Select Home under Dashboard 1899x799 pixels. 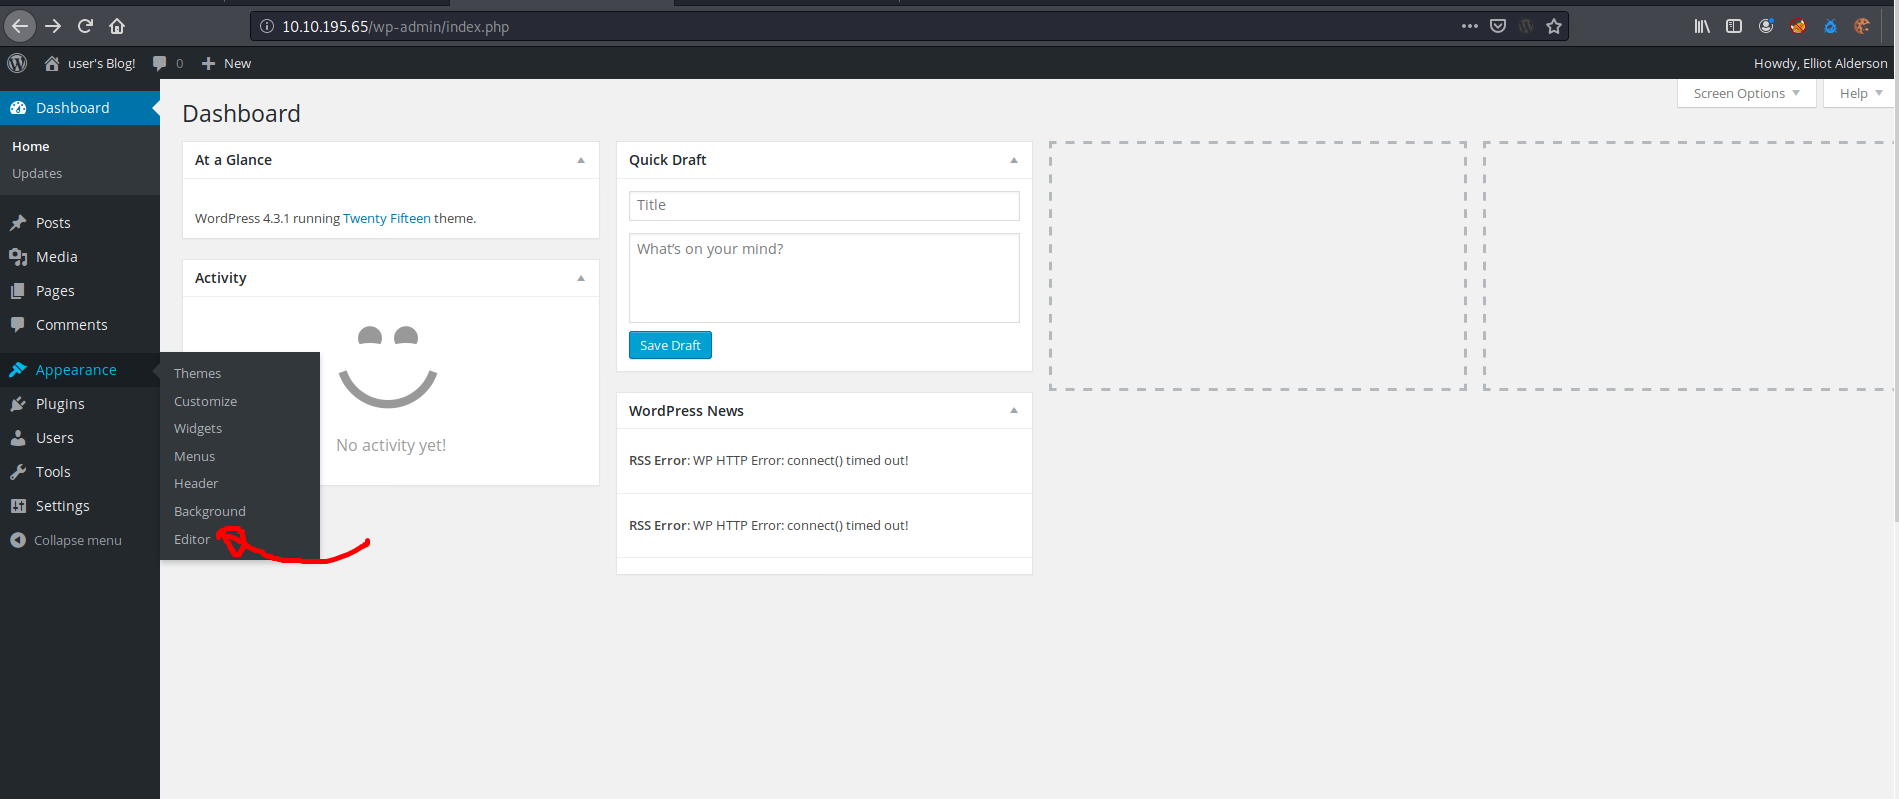click(31, 146)
